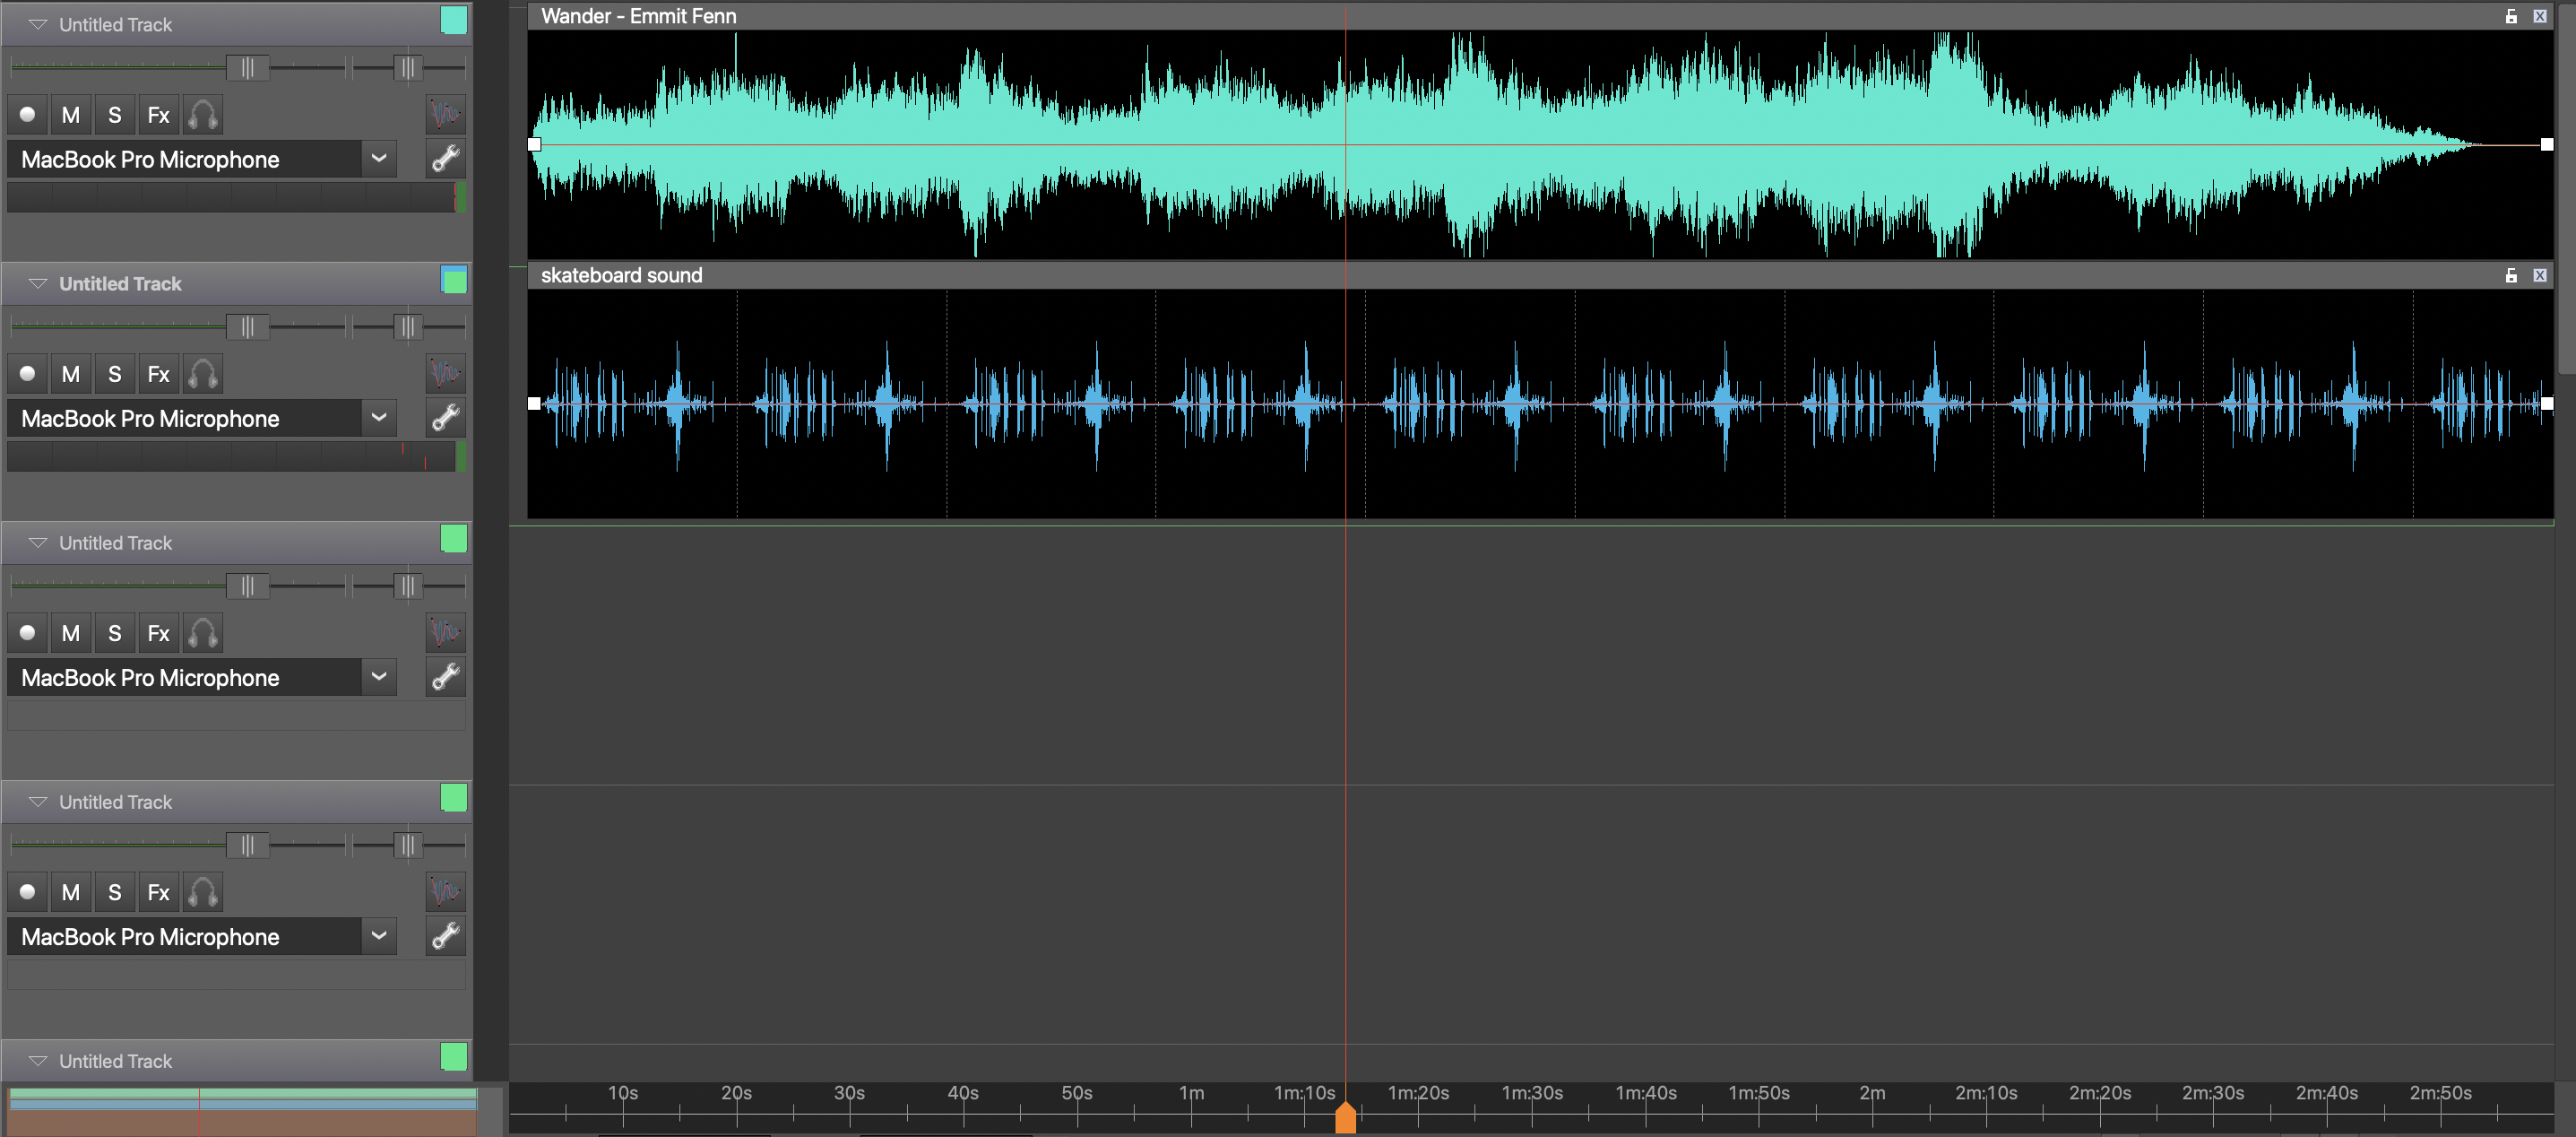Toggle headphone monitoring on second track

point(203,374)
